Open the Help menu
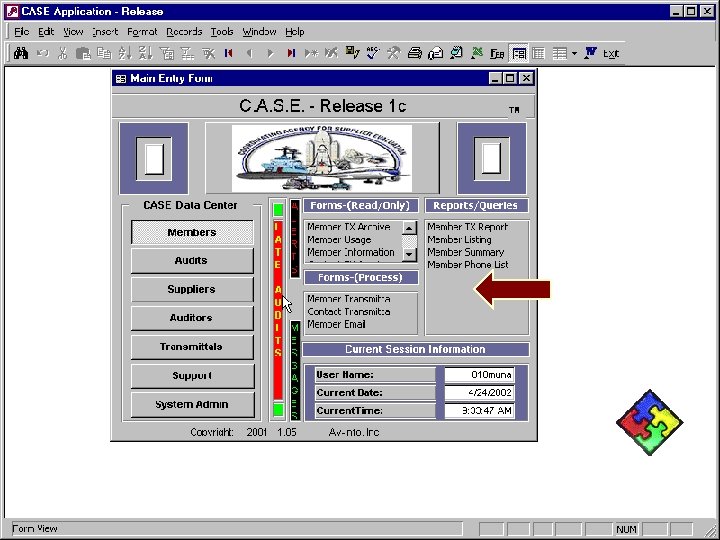The image size is (720, 540). (x=295, y=32)
